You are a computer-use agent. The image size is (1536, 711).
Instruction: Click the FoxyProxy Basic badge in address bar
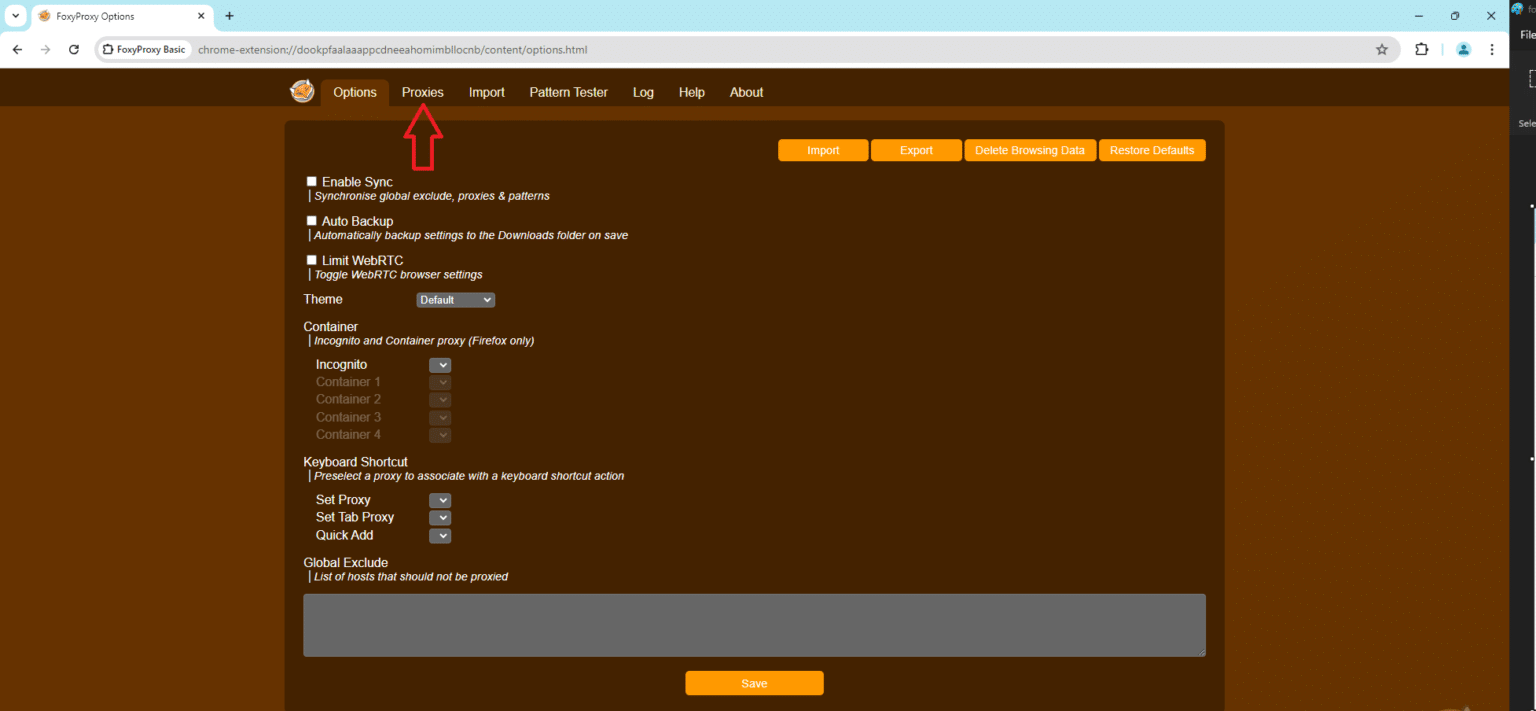point(144,49)
